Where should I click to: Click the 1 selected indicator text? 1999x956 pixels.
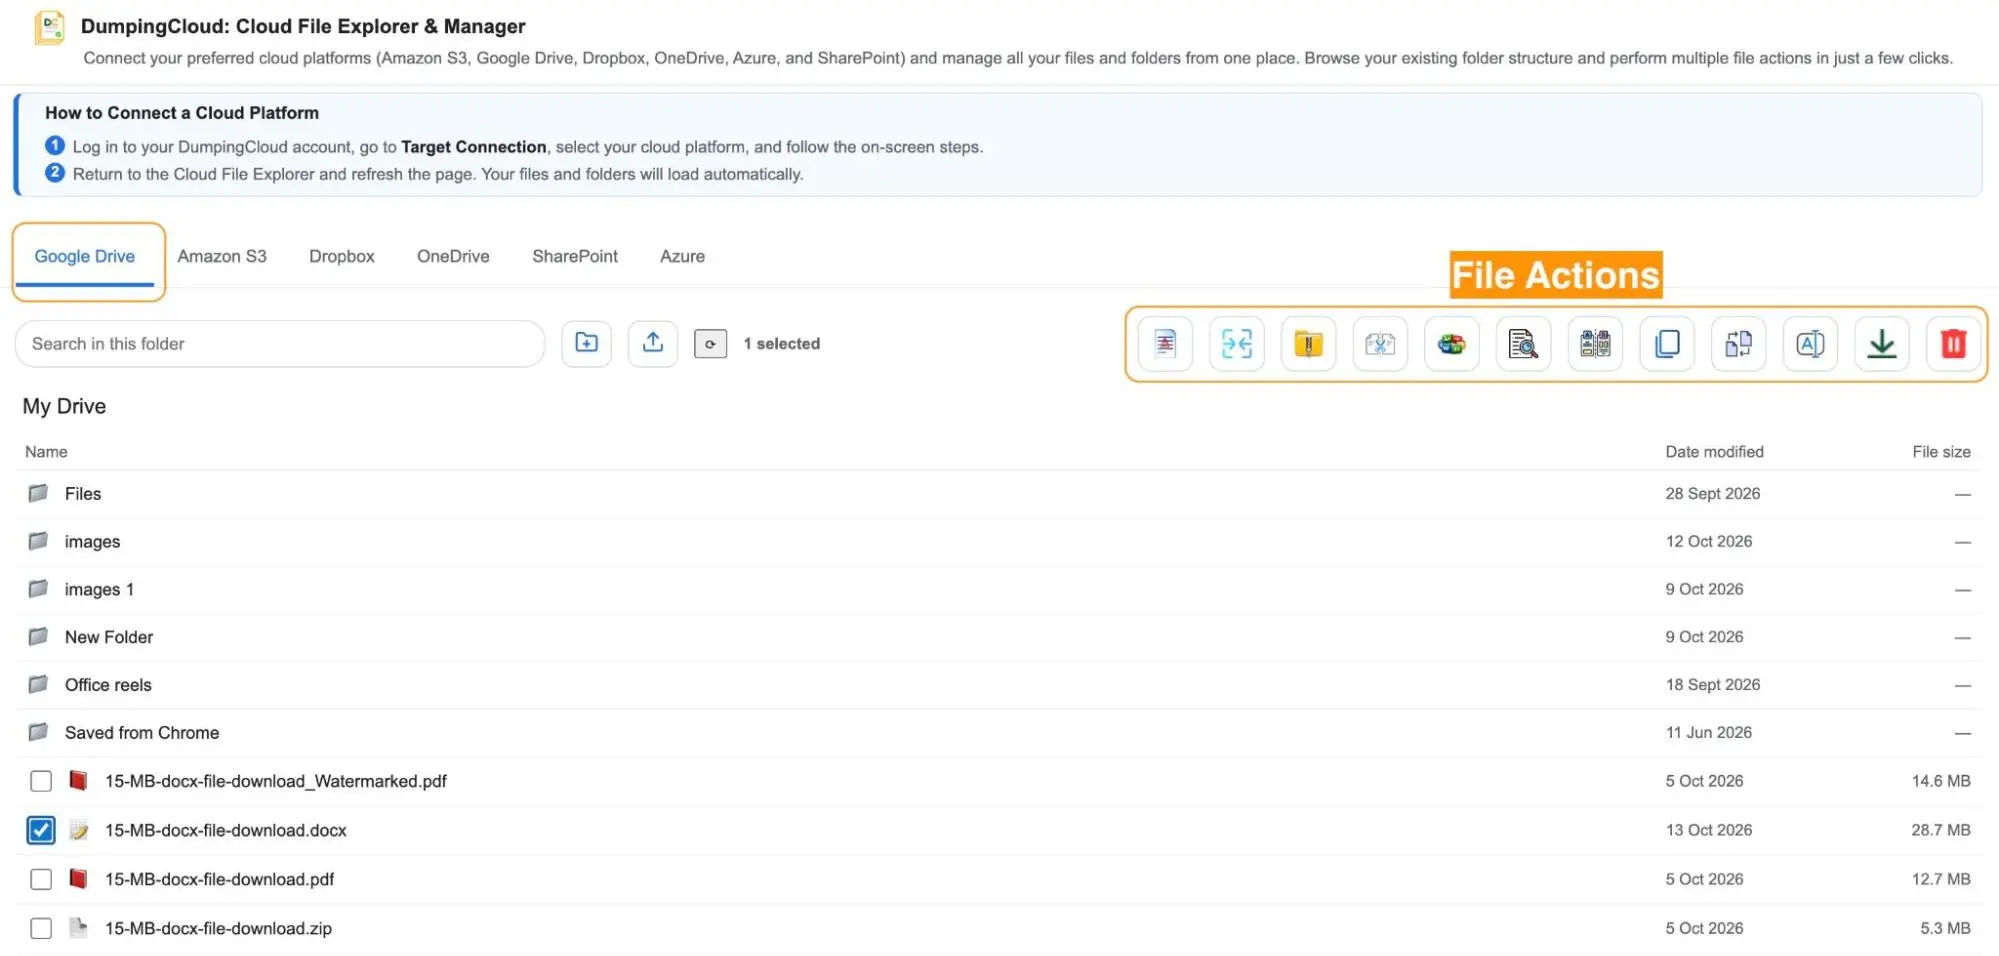[781, 344]
